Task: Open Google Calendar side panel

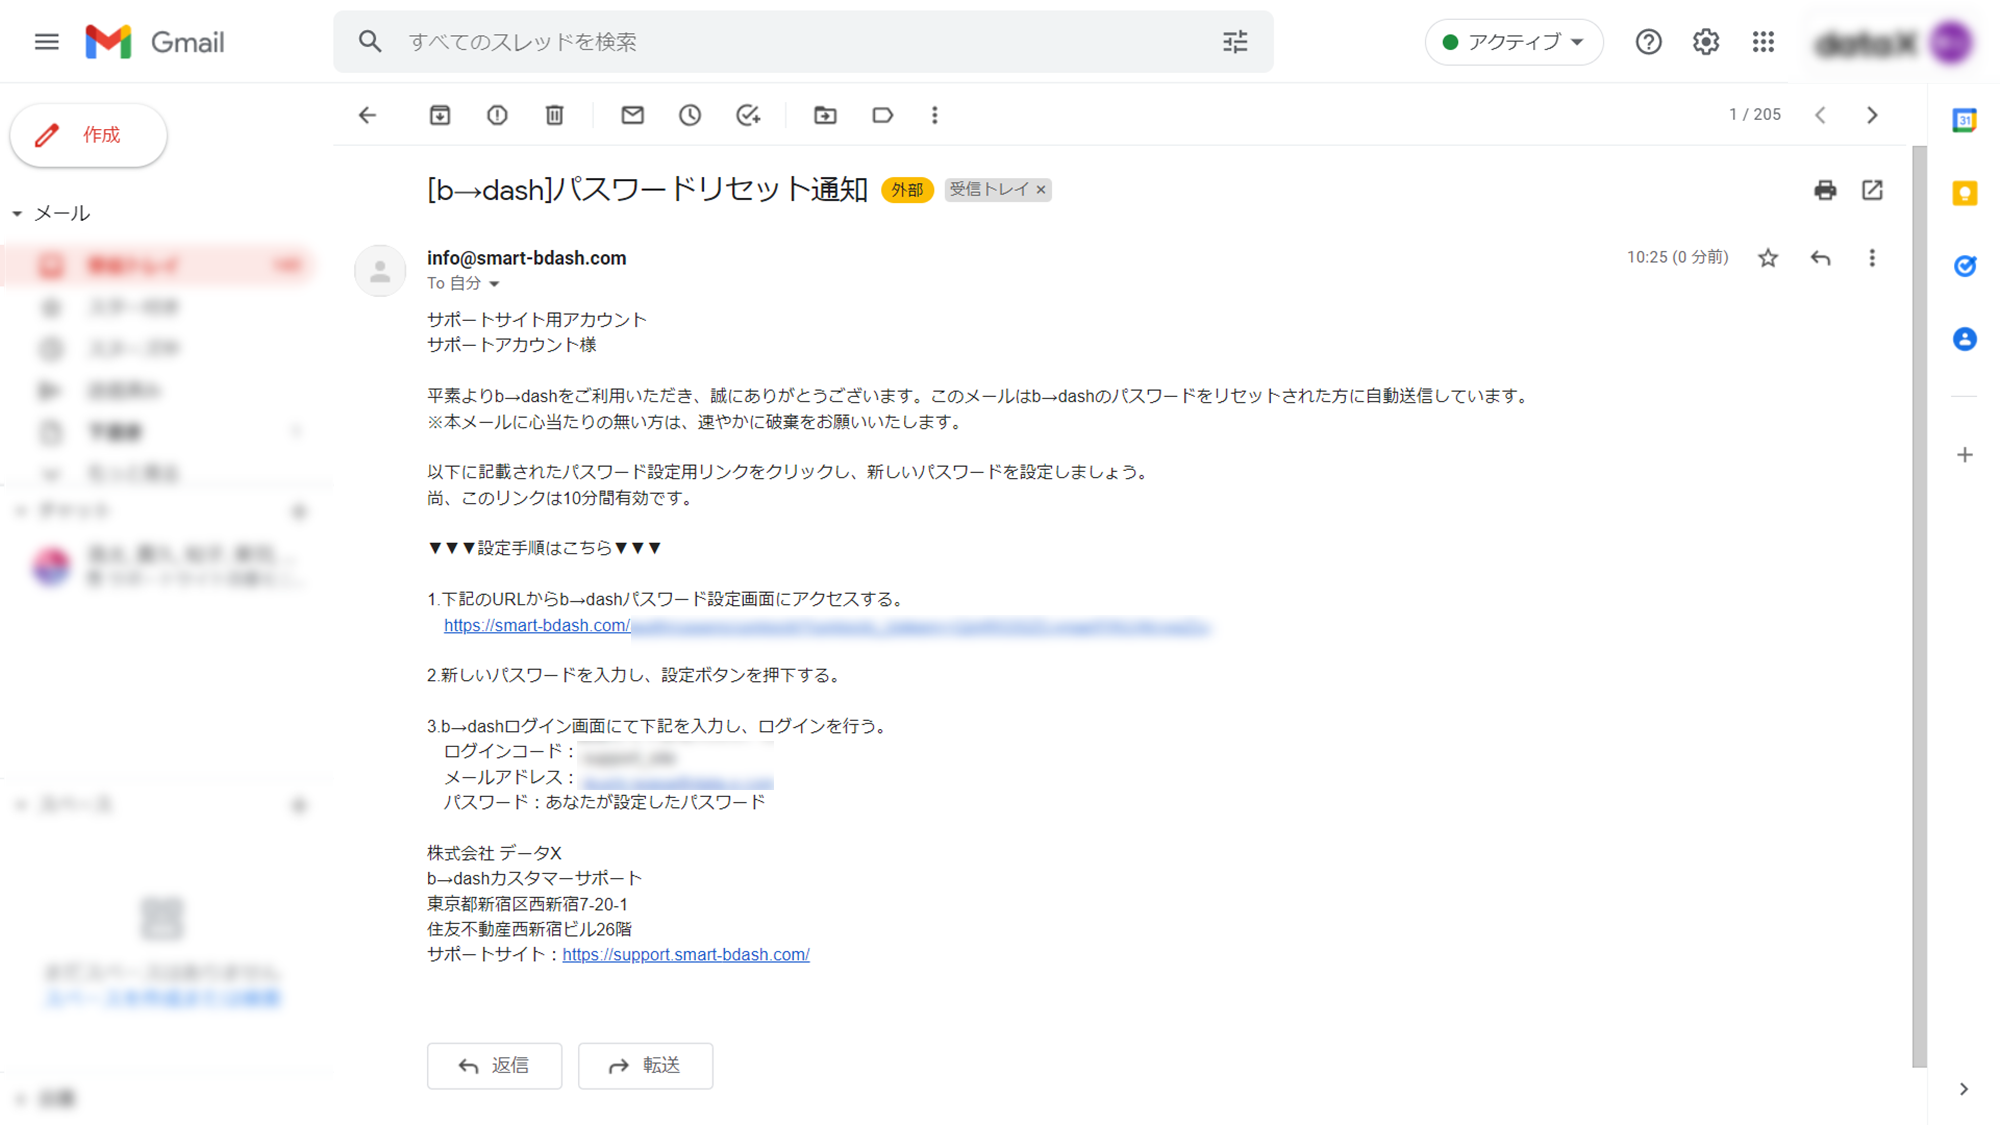Action: pyautogui.click(x=1965, y=120)
